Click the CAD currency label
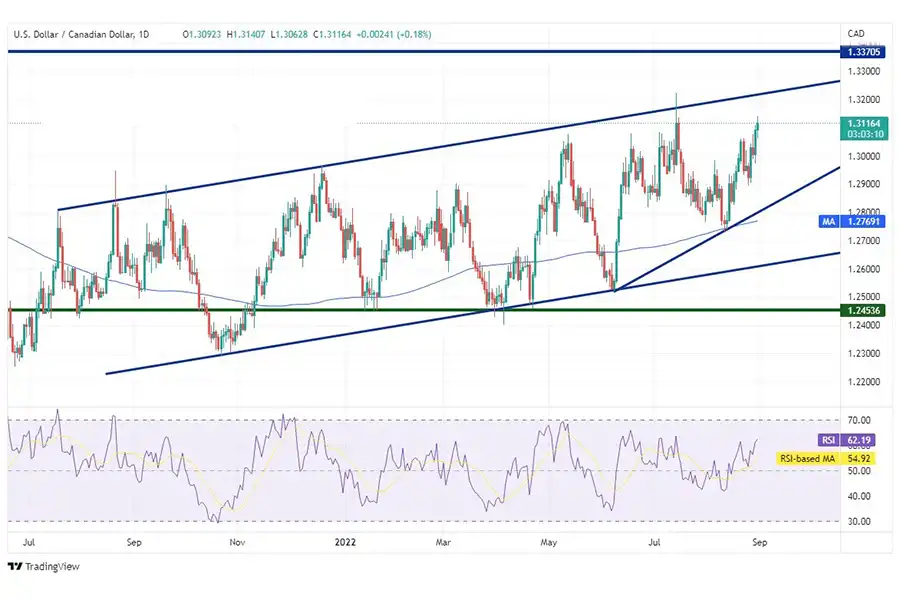 point(856,33)
